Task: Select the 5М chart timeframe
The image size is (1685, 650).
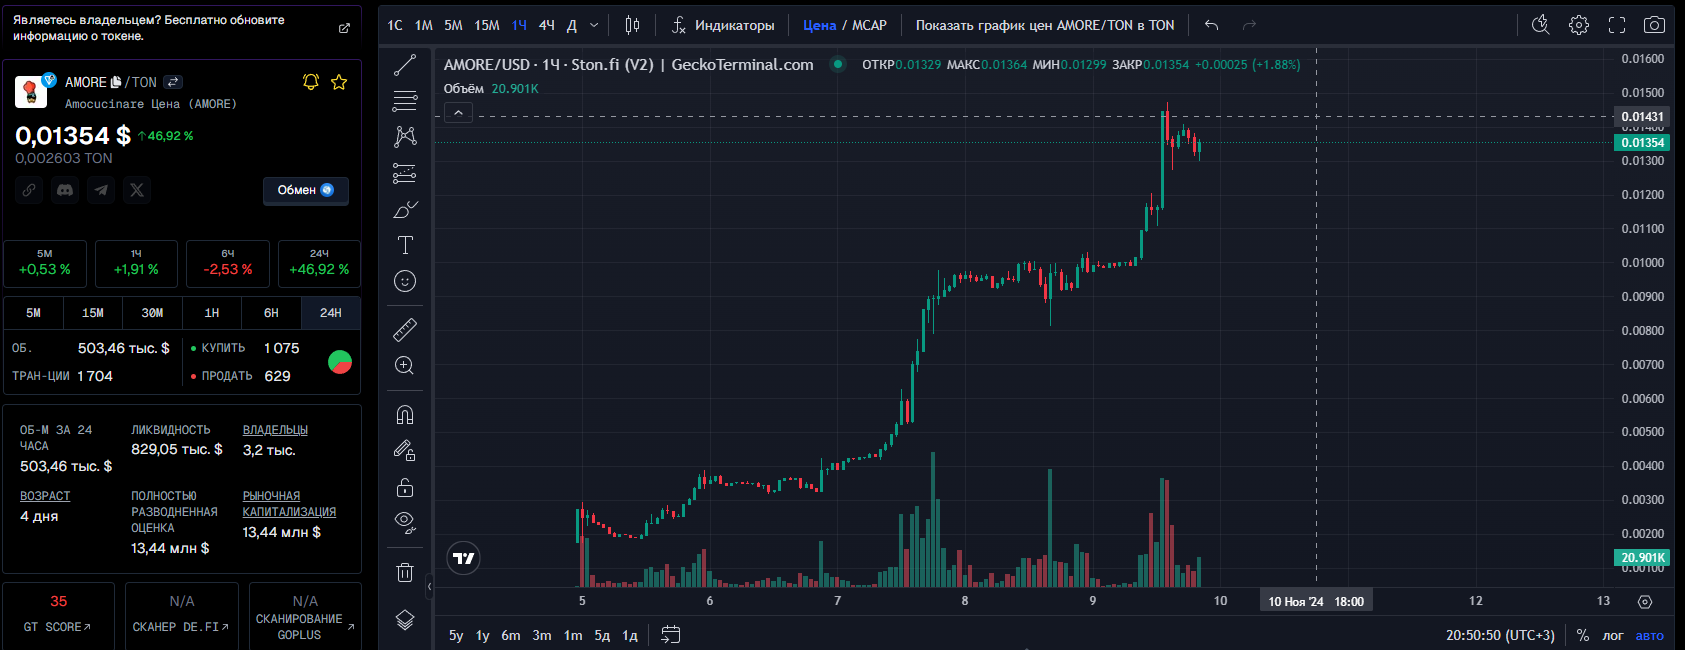Action: (x=453, y=25)
